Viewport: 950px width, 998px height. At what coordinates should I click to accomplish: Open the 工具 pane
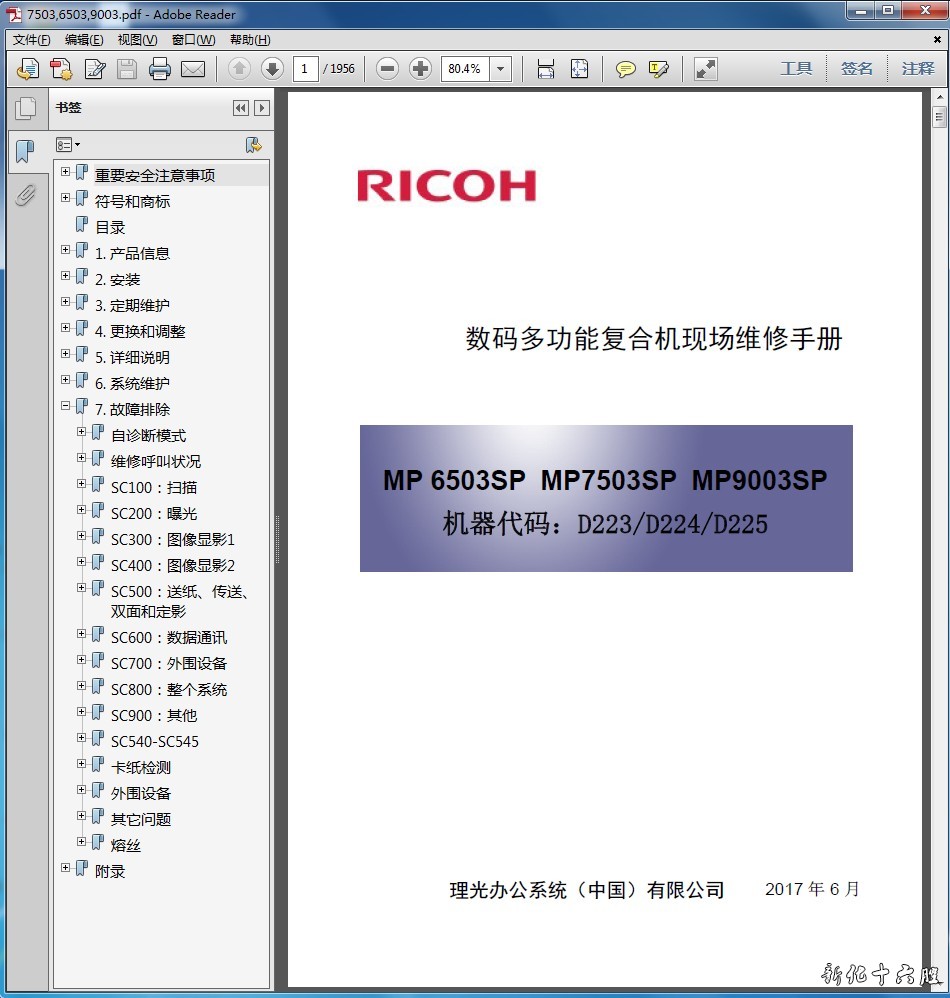click(x=796, y=69)
